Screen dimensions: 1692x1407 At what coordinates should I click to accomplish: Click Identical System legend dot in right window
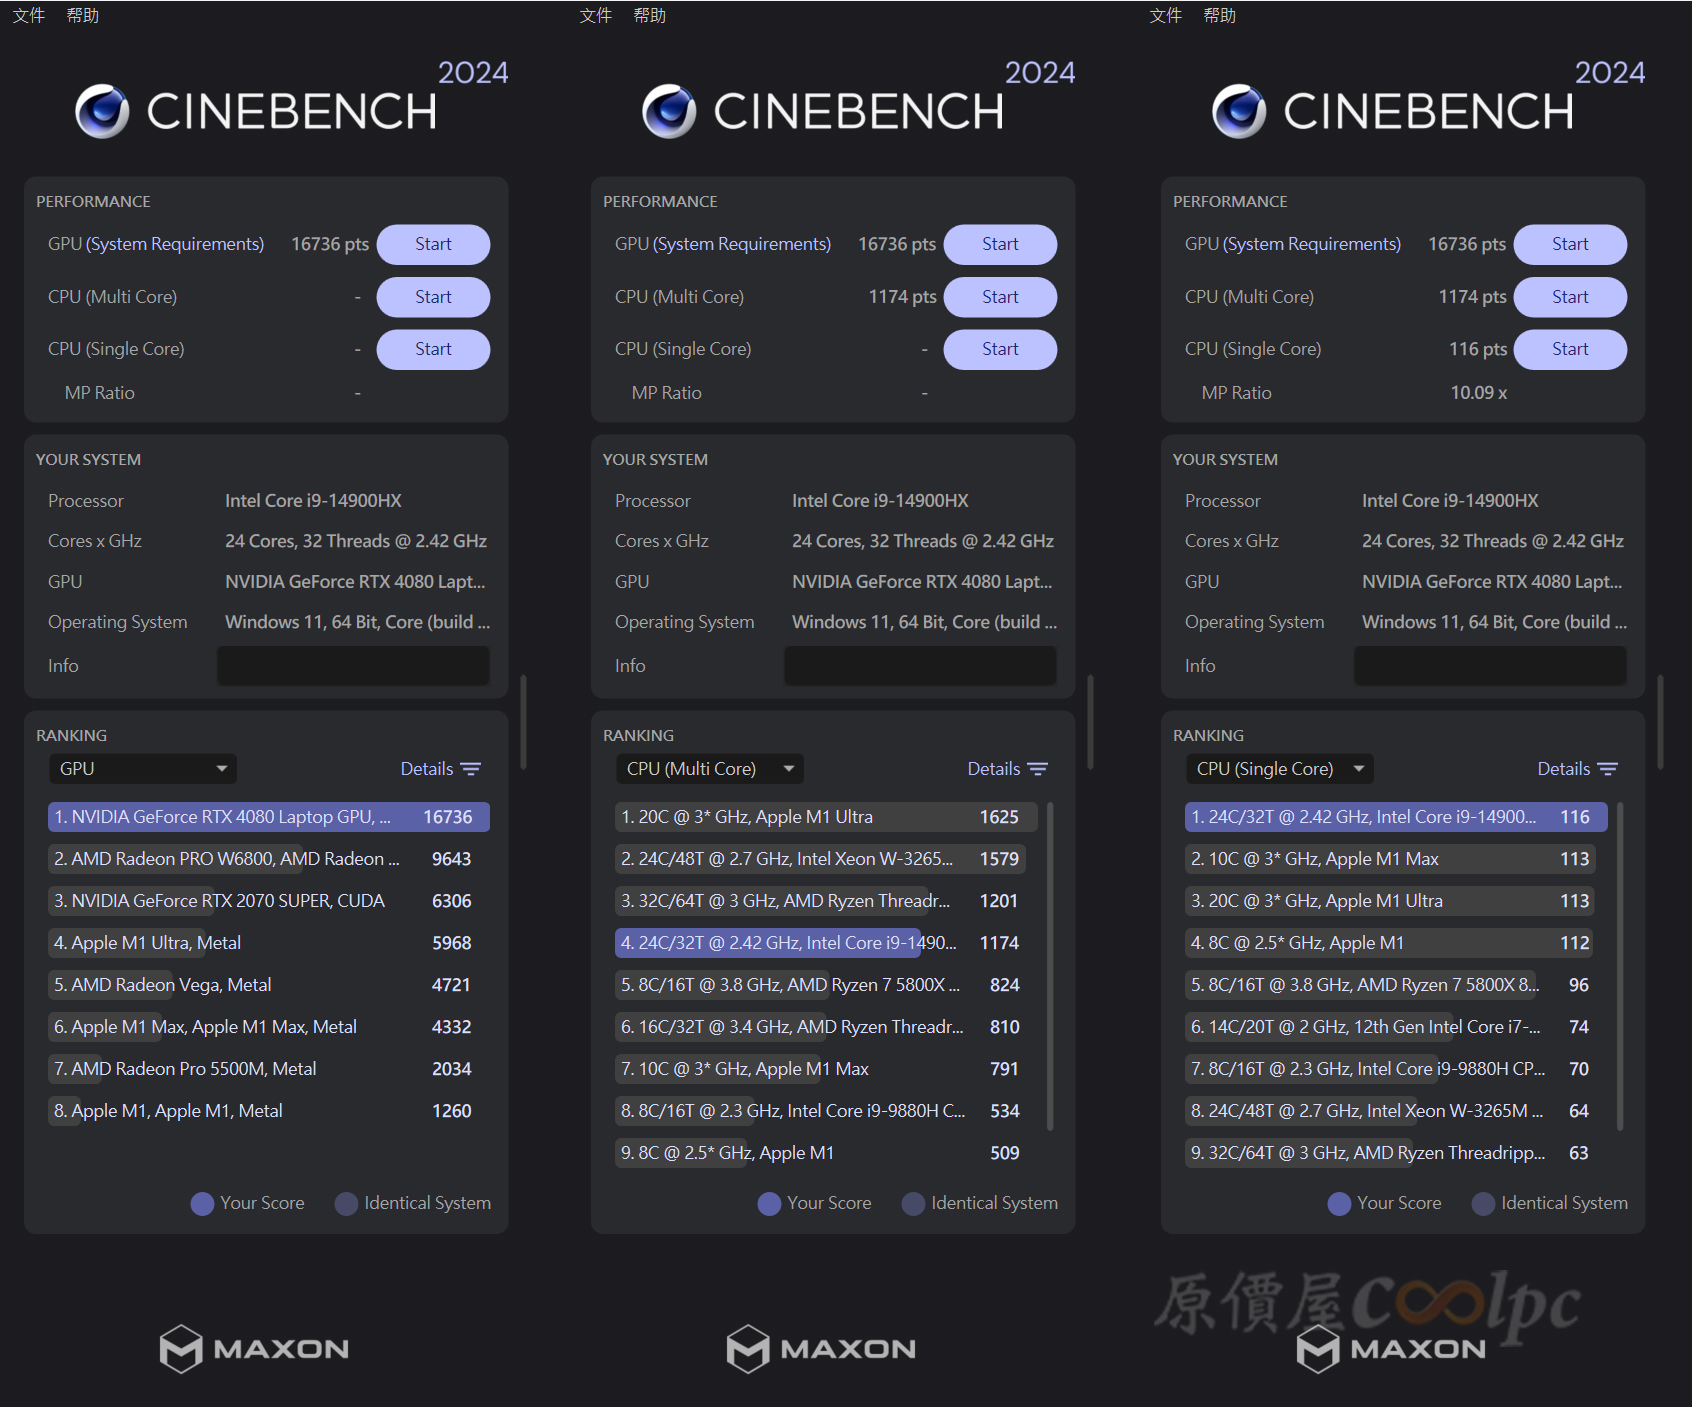[1483, 1204]
